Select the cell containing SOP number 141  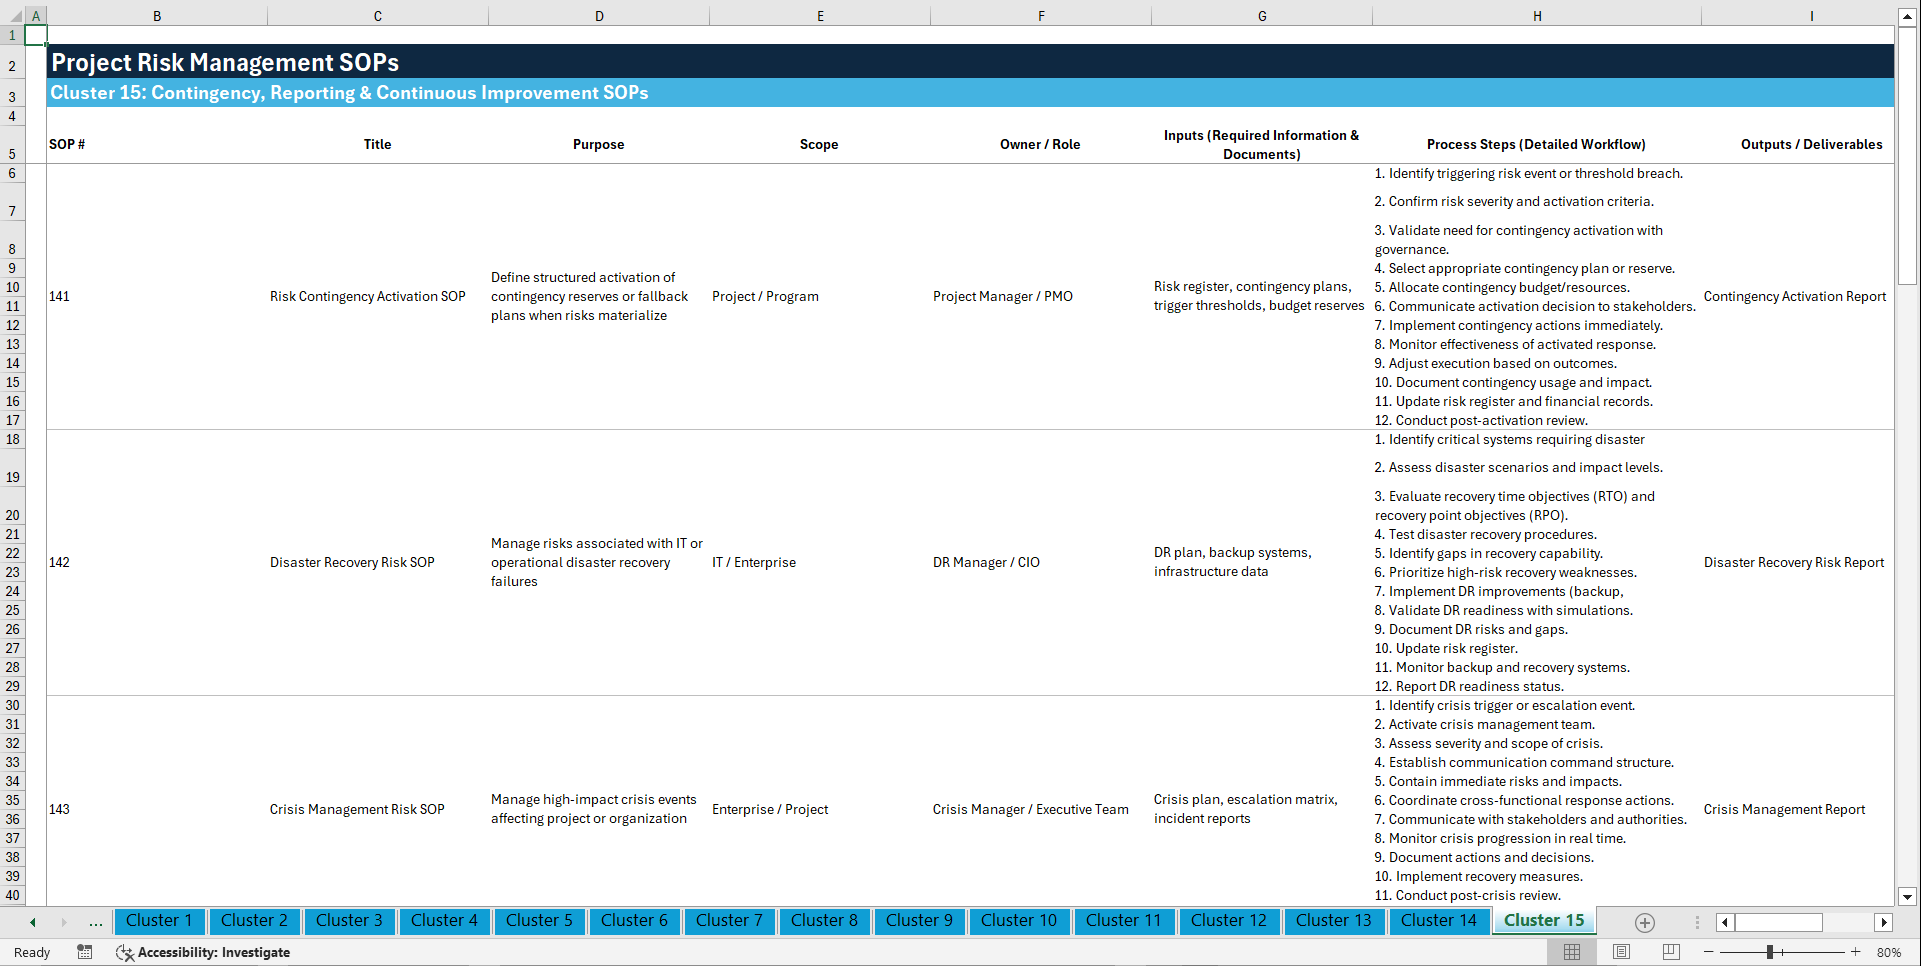click(60, 296)
